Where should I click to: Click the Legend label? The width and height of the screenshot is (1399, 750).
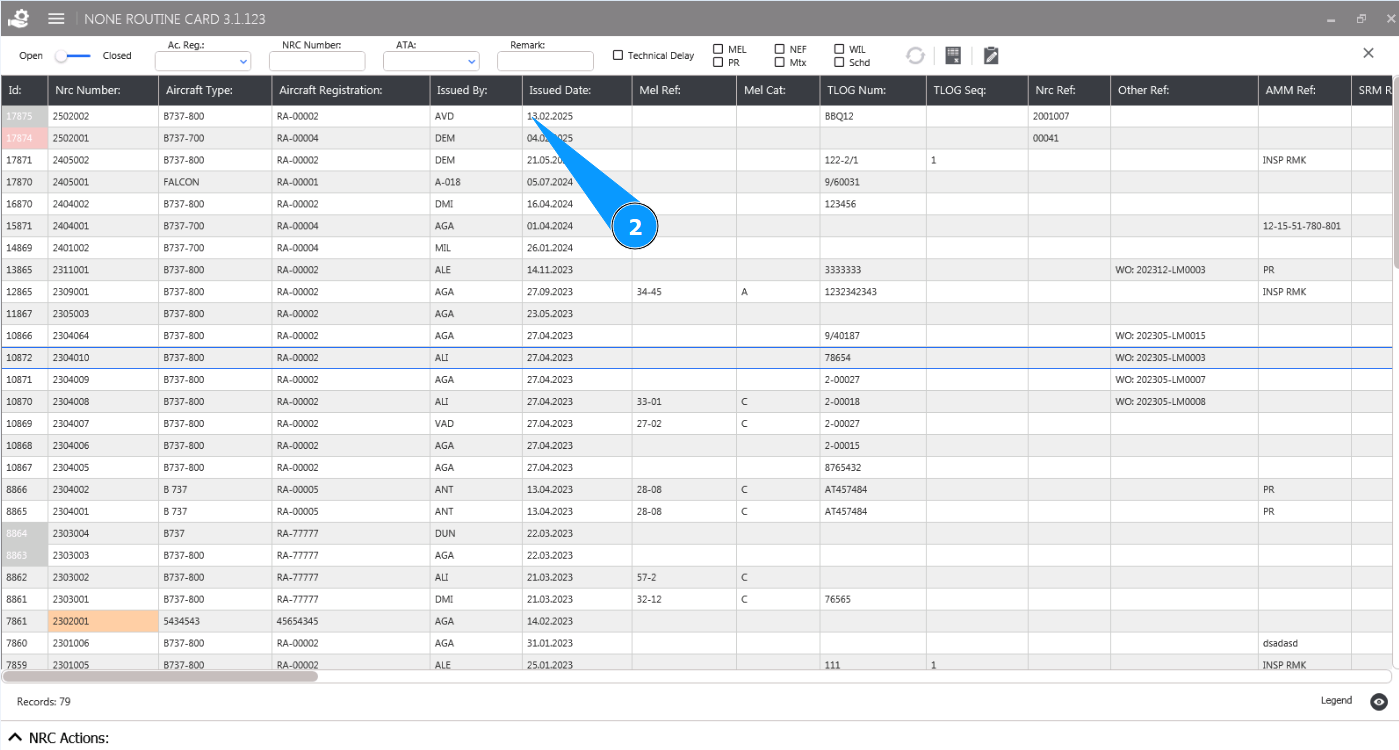click(x=1336, y=701)
